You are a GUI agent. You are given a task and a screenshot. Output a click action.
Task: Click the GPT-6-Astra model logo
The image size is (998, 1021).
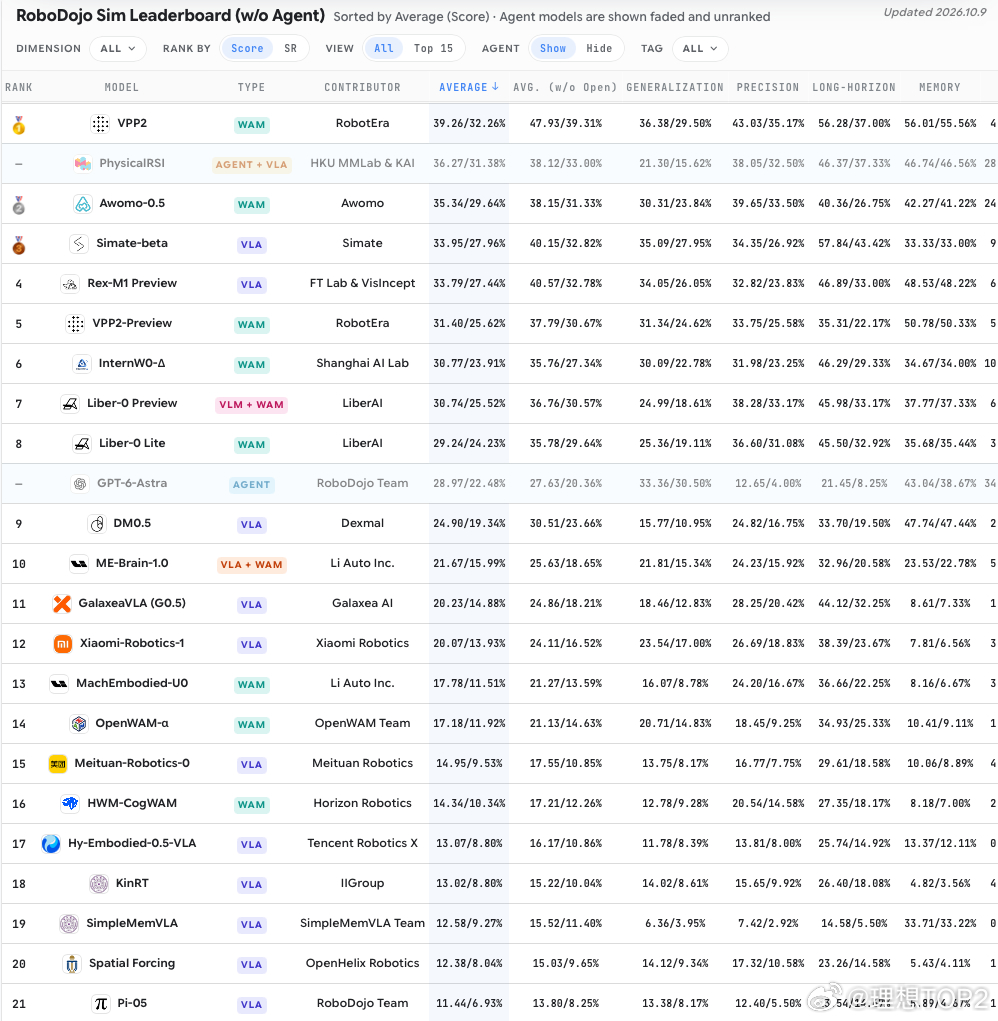(x=80, y=484)
